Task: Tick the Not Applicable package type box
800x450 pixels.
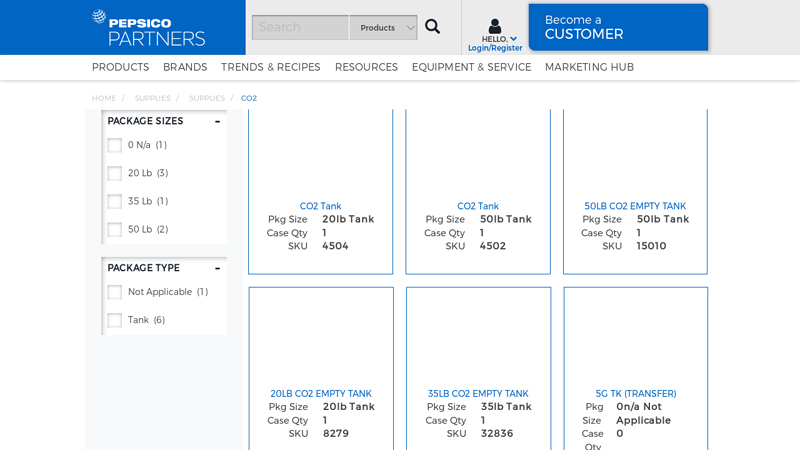Action: click(115, 292)
